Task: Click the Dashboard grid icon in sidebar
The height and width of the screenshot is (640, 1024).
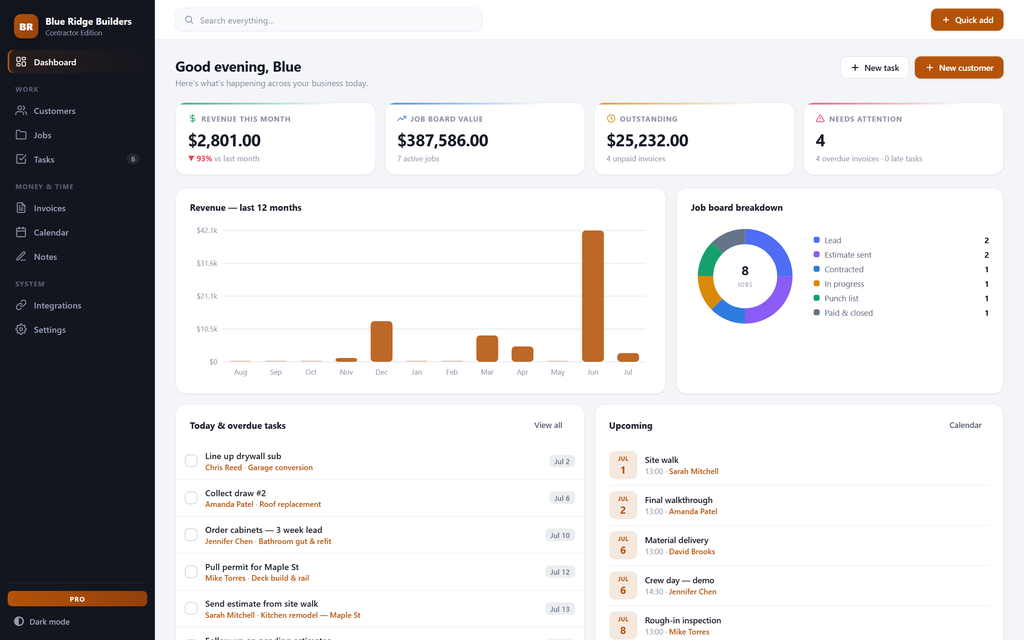Action: [x=21, y=62]
